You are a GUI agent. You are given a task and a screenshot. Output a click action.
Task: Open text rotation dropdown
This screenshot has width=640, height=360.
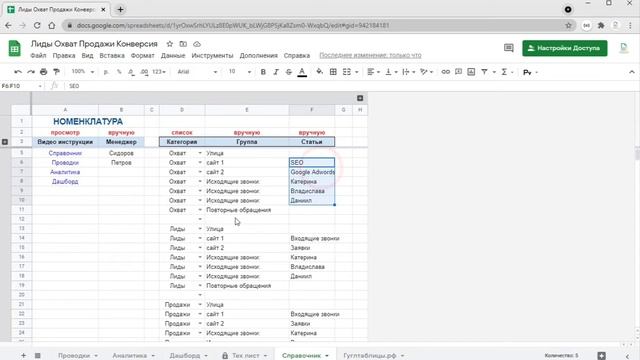pyautogui.click(x=427, y=72)
